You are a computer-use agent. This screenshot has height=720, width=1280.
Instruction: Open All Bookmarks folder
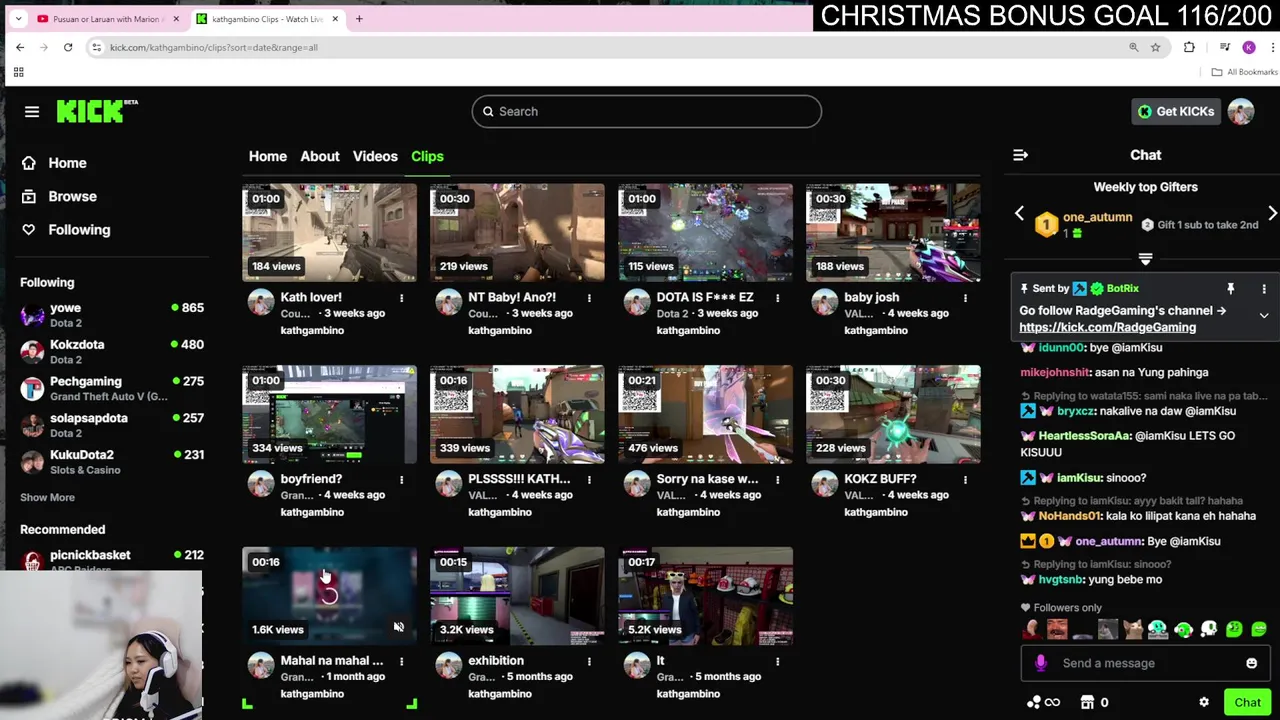coord(1244,72)
